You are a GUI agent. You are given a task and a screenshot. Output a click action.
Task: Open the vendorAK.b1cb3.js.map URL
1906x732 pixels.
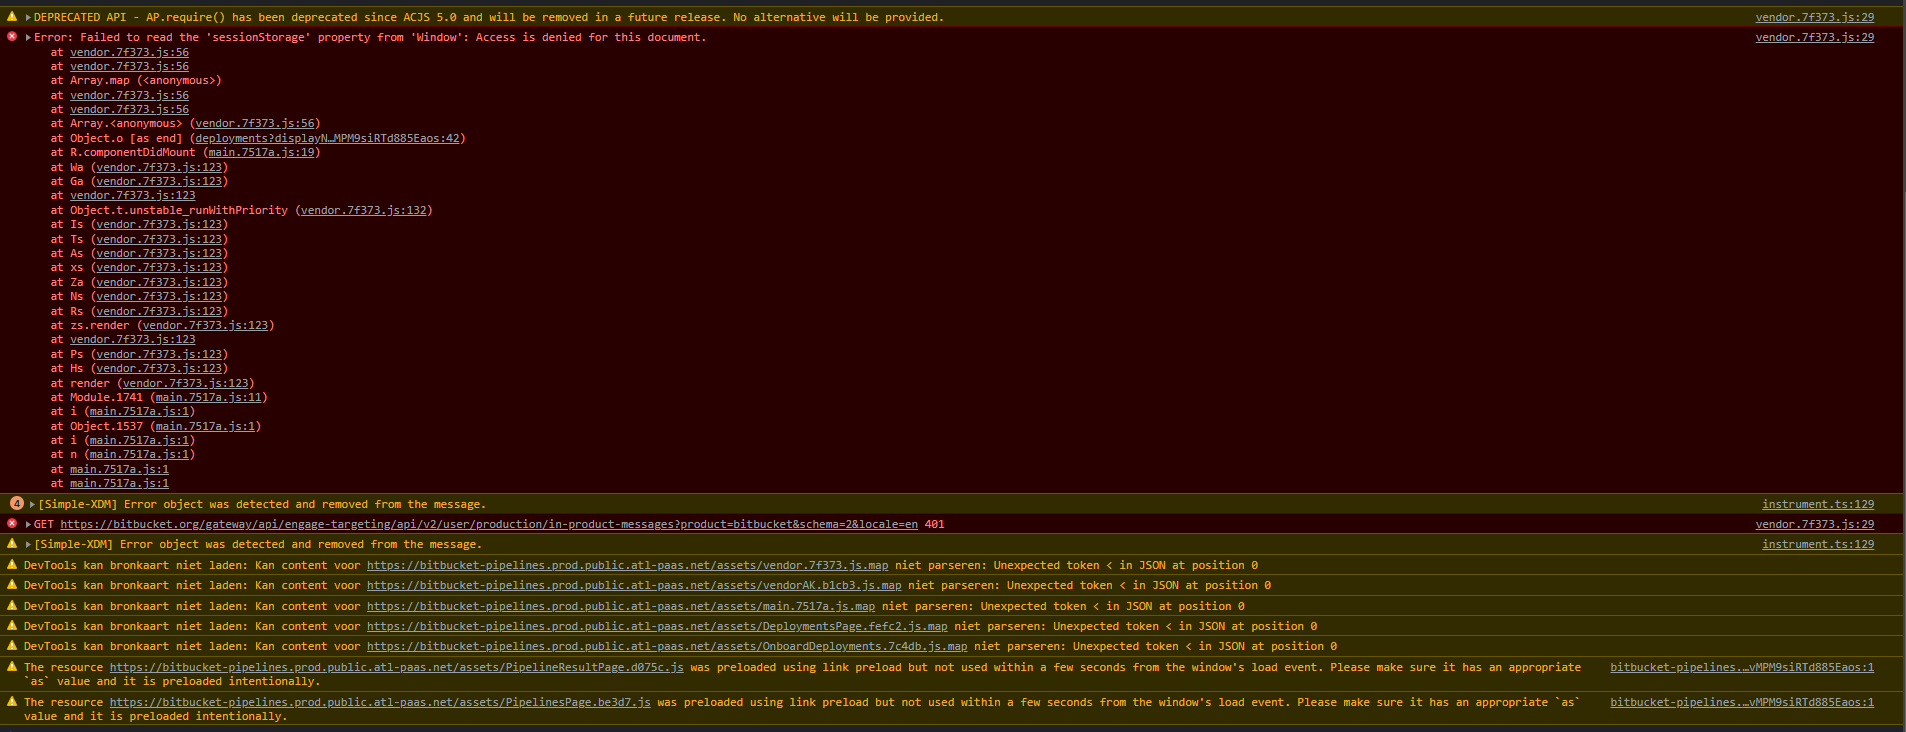coord(634,586)
